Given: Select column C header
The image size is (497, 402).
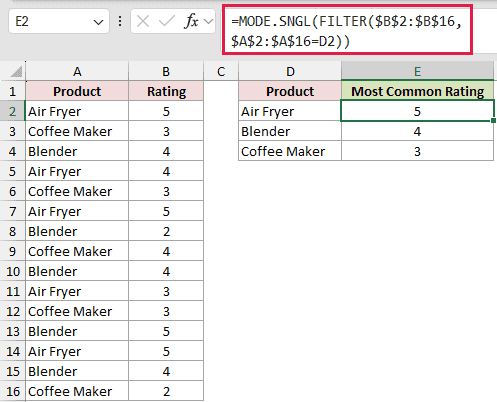Looking at the screenshot, I should coord(221,72).
